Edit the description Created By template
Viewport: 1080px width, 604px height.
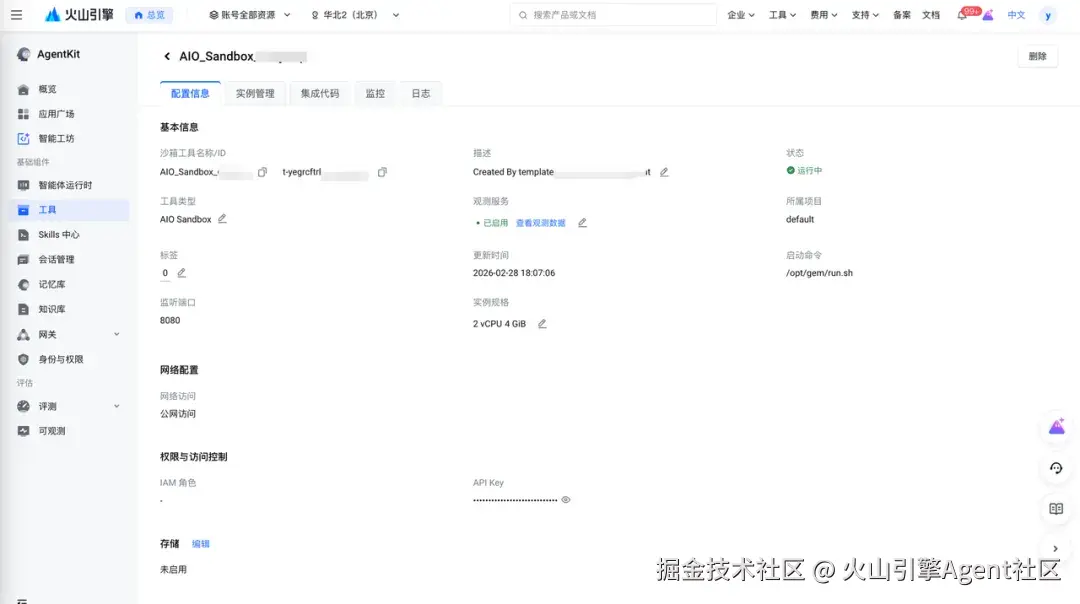[x=664, y=172]
